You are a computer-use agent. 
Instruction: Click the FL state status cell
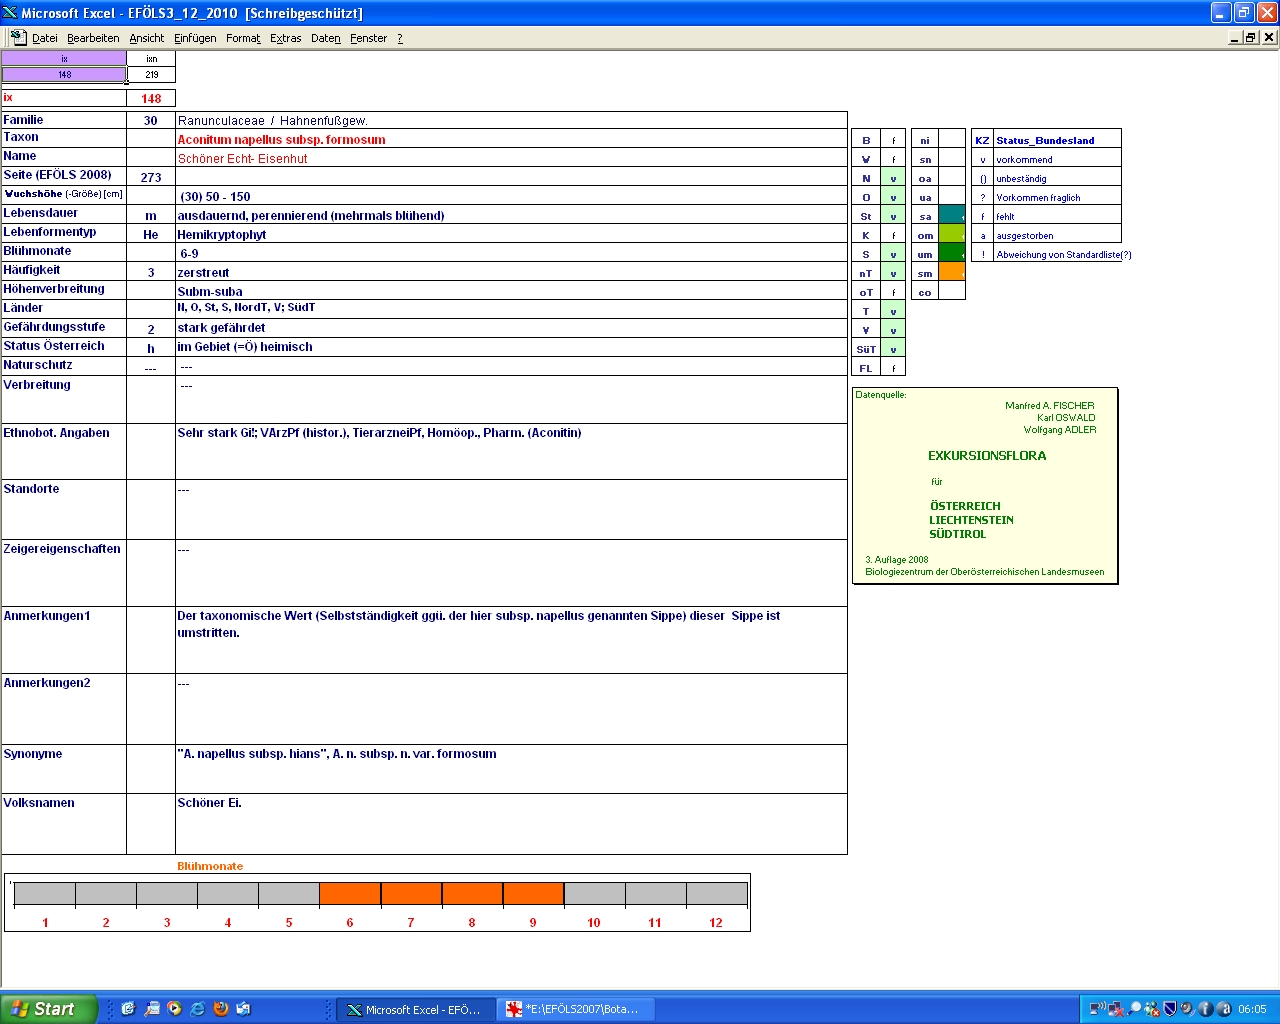(x=893, y=368)
